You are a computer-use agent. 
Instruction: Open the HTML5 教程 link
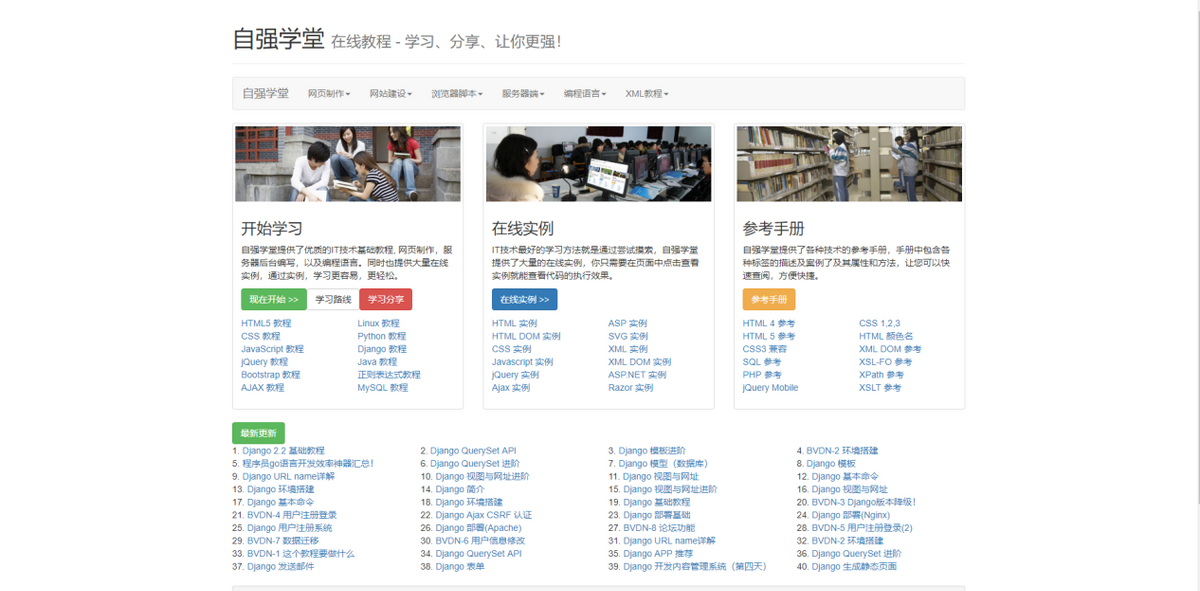266,323
